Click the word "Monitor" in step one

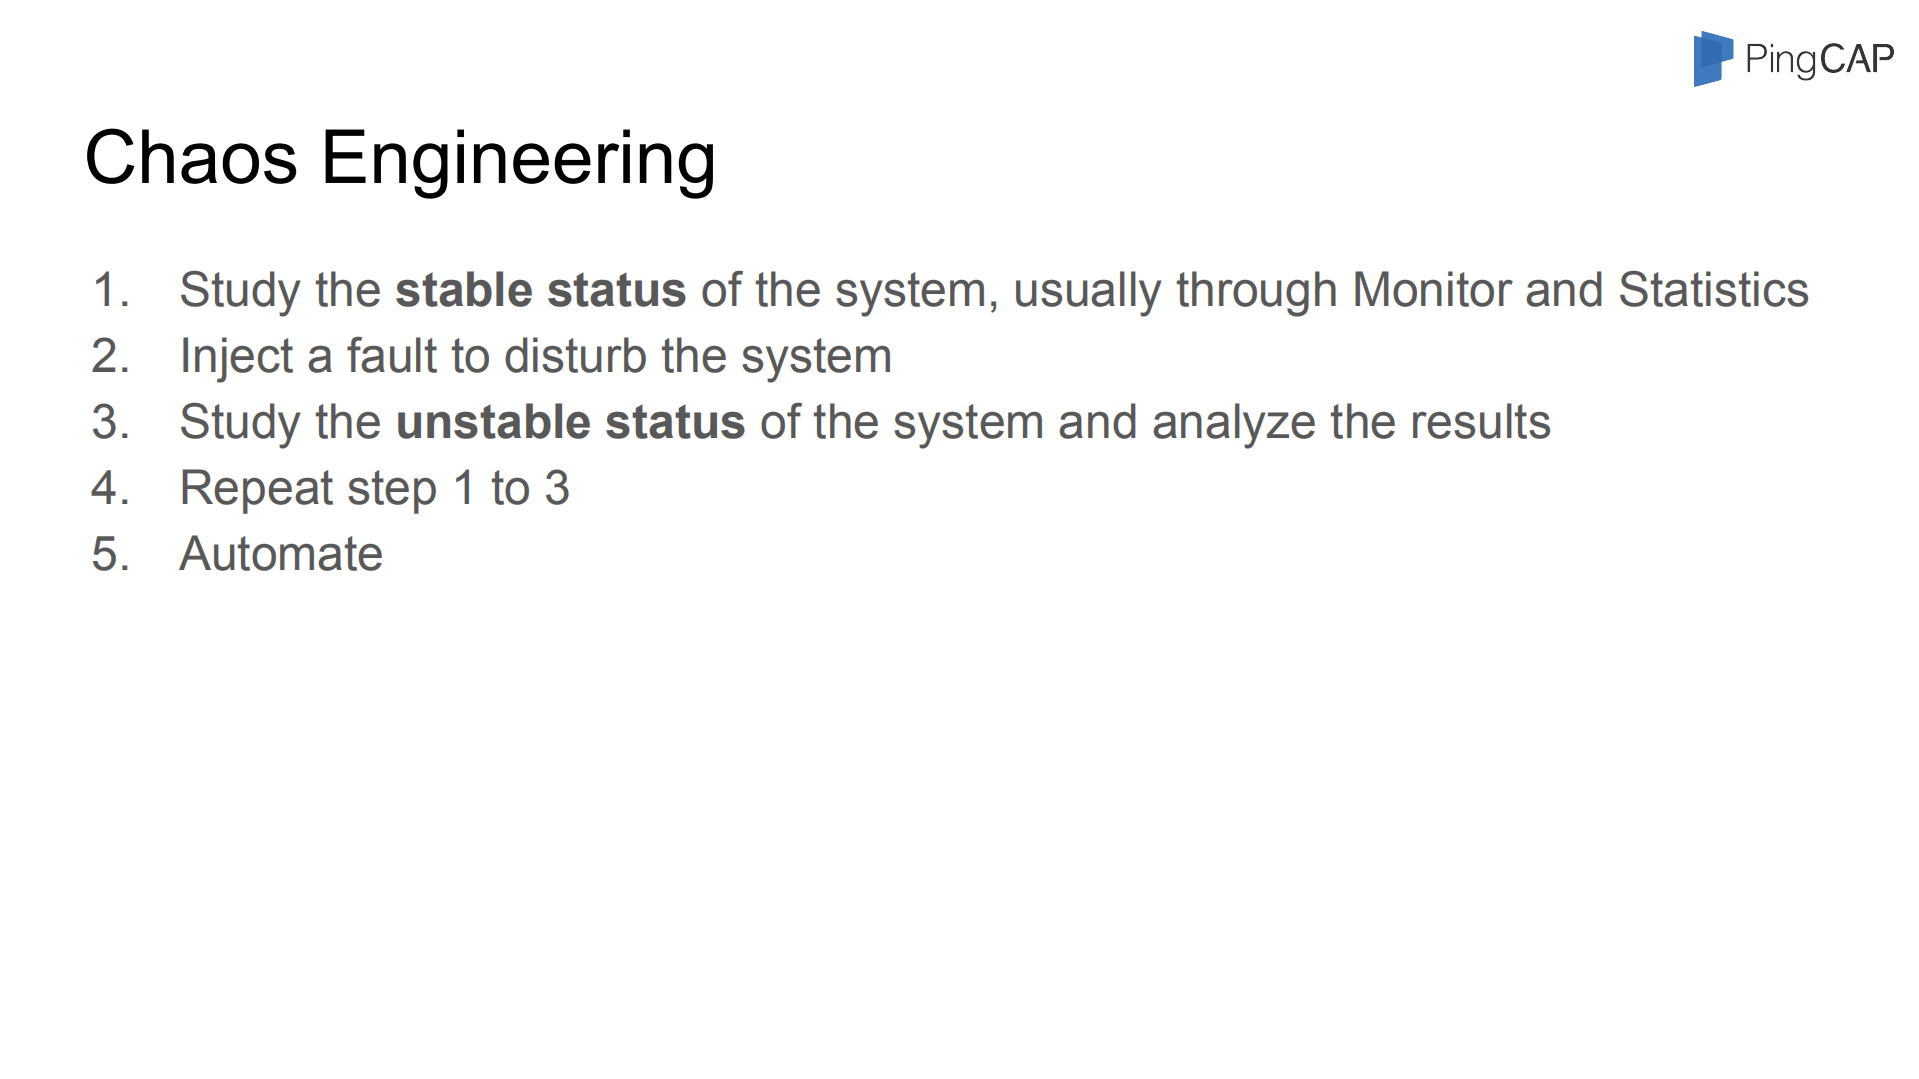tap(1430, 290)
